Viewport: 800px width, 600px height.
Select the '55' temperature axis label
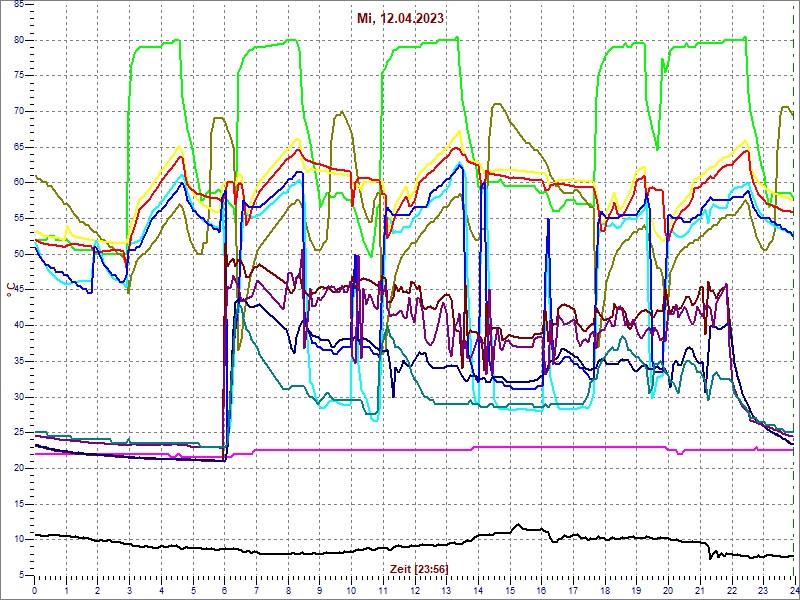point(19,218)
